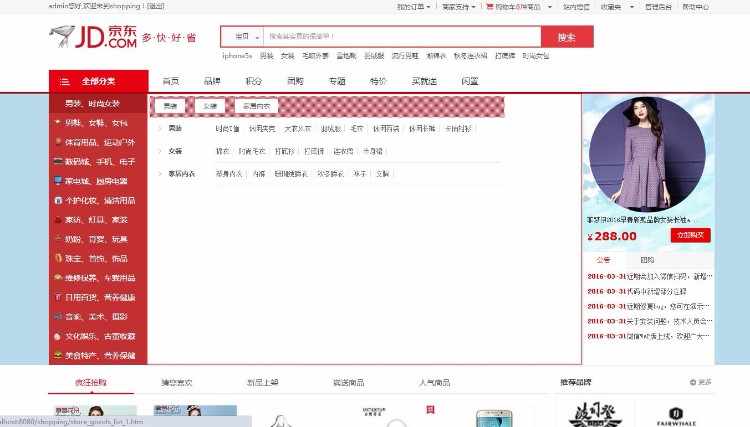Click the purple dress product image

[x=648, y=154]
